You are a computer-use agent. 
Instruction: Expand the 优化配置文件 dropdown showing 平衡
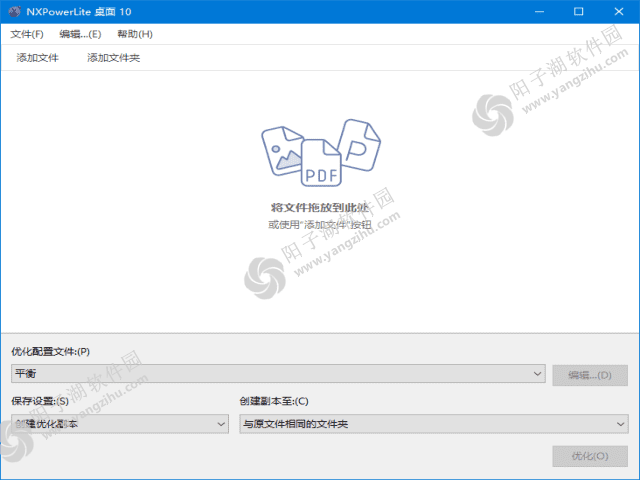click(x=278, y=373)
